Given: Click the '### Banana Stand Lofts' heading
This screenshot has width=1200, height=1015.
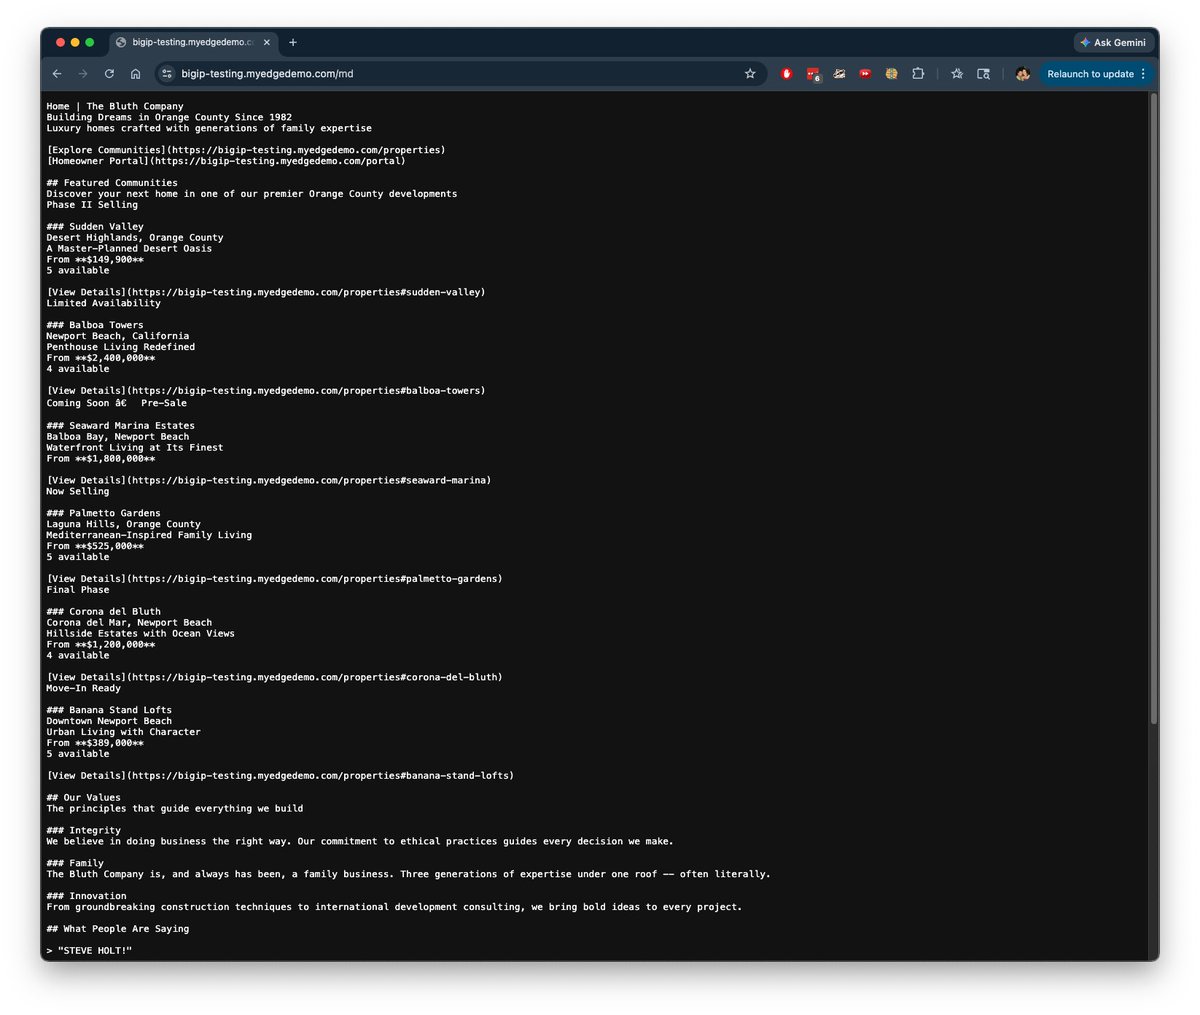Looking at the screenshot, I should [109, 710].
